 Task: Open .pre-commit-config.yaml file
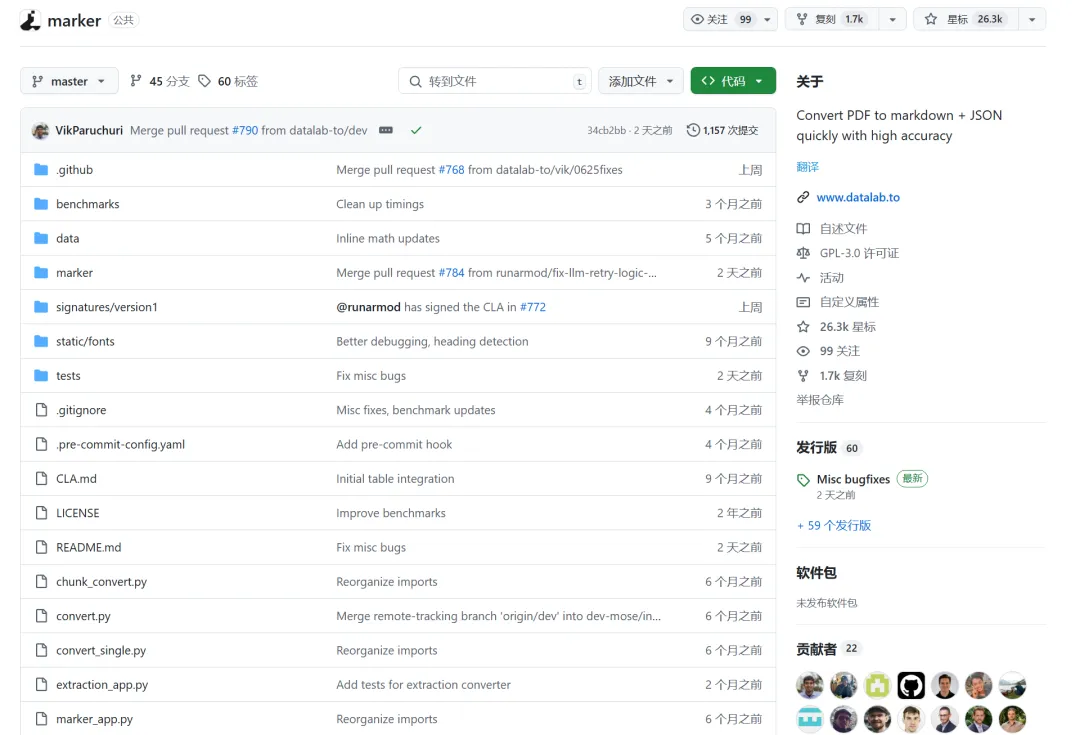tap(121, 444)
